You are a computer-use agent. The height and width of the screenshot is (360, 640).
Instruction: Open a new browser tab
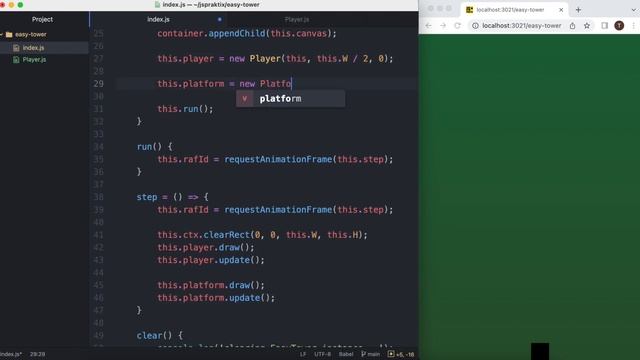click(x=578, y=10)
